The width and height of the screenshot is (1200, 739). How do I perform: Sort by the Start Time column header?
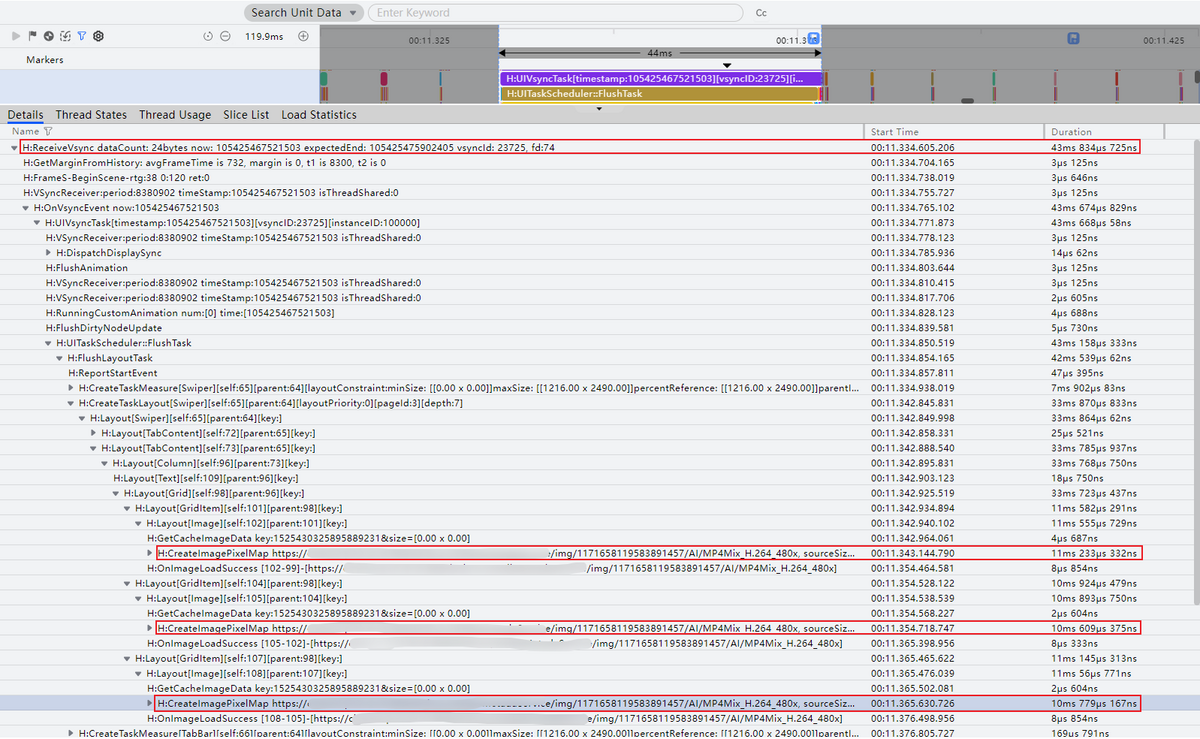pos(894,132)
